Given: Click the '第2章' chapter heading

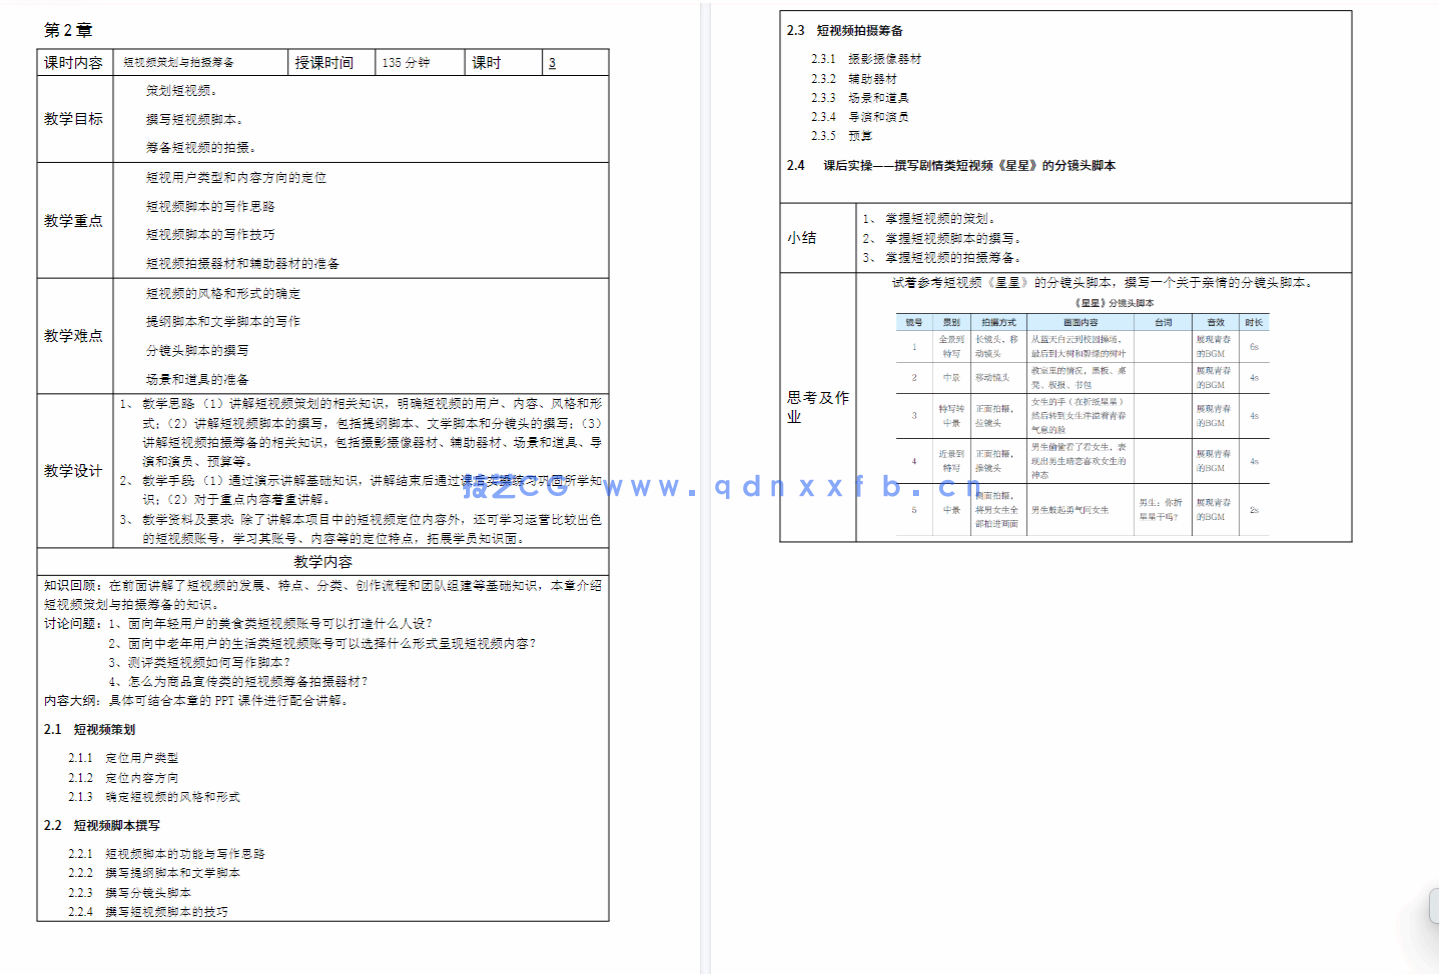Looking at the screenshot, I should [68, 30].
